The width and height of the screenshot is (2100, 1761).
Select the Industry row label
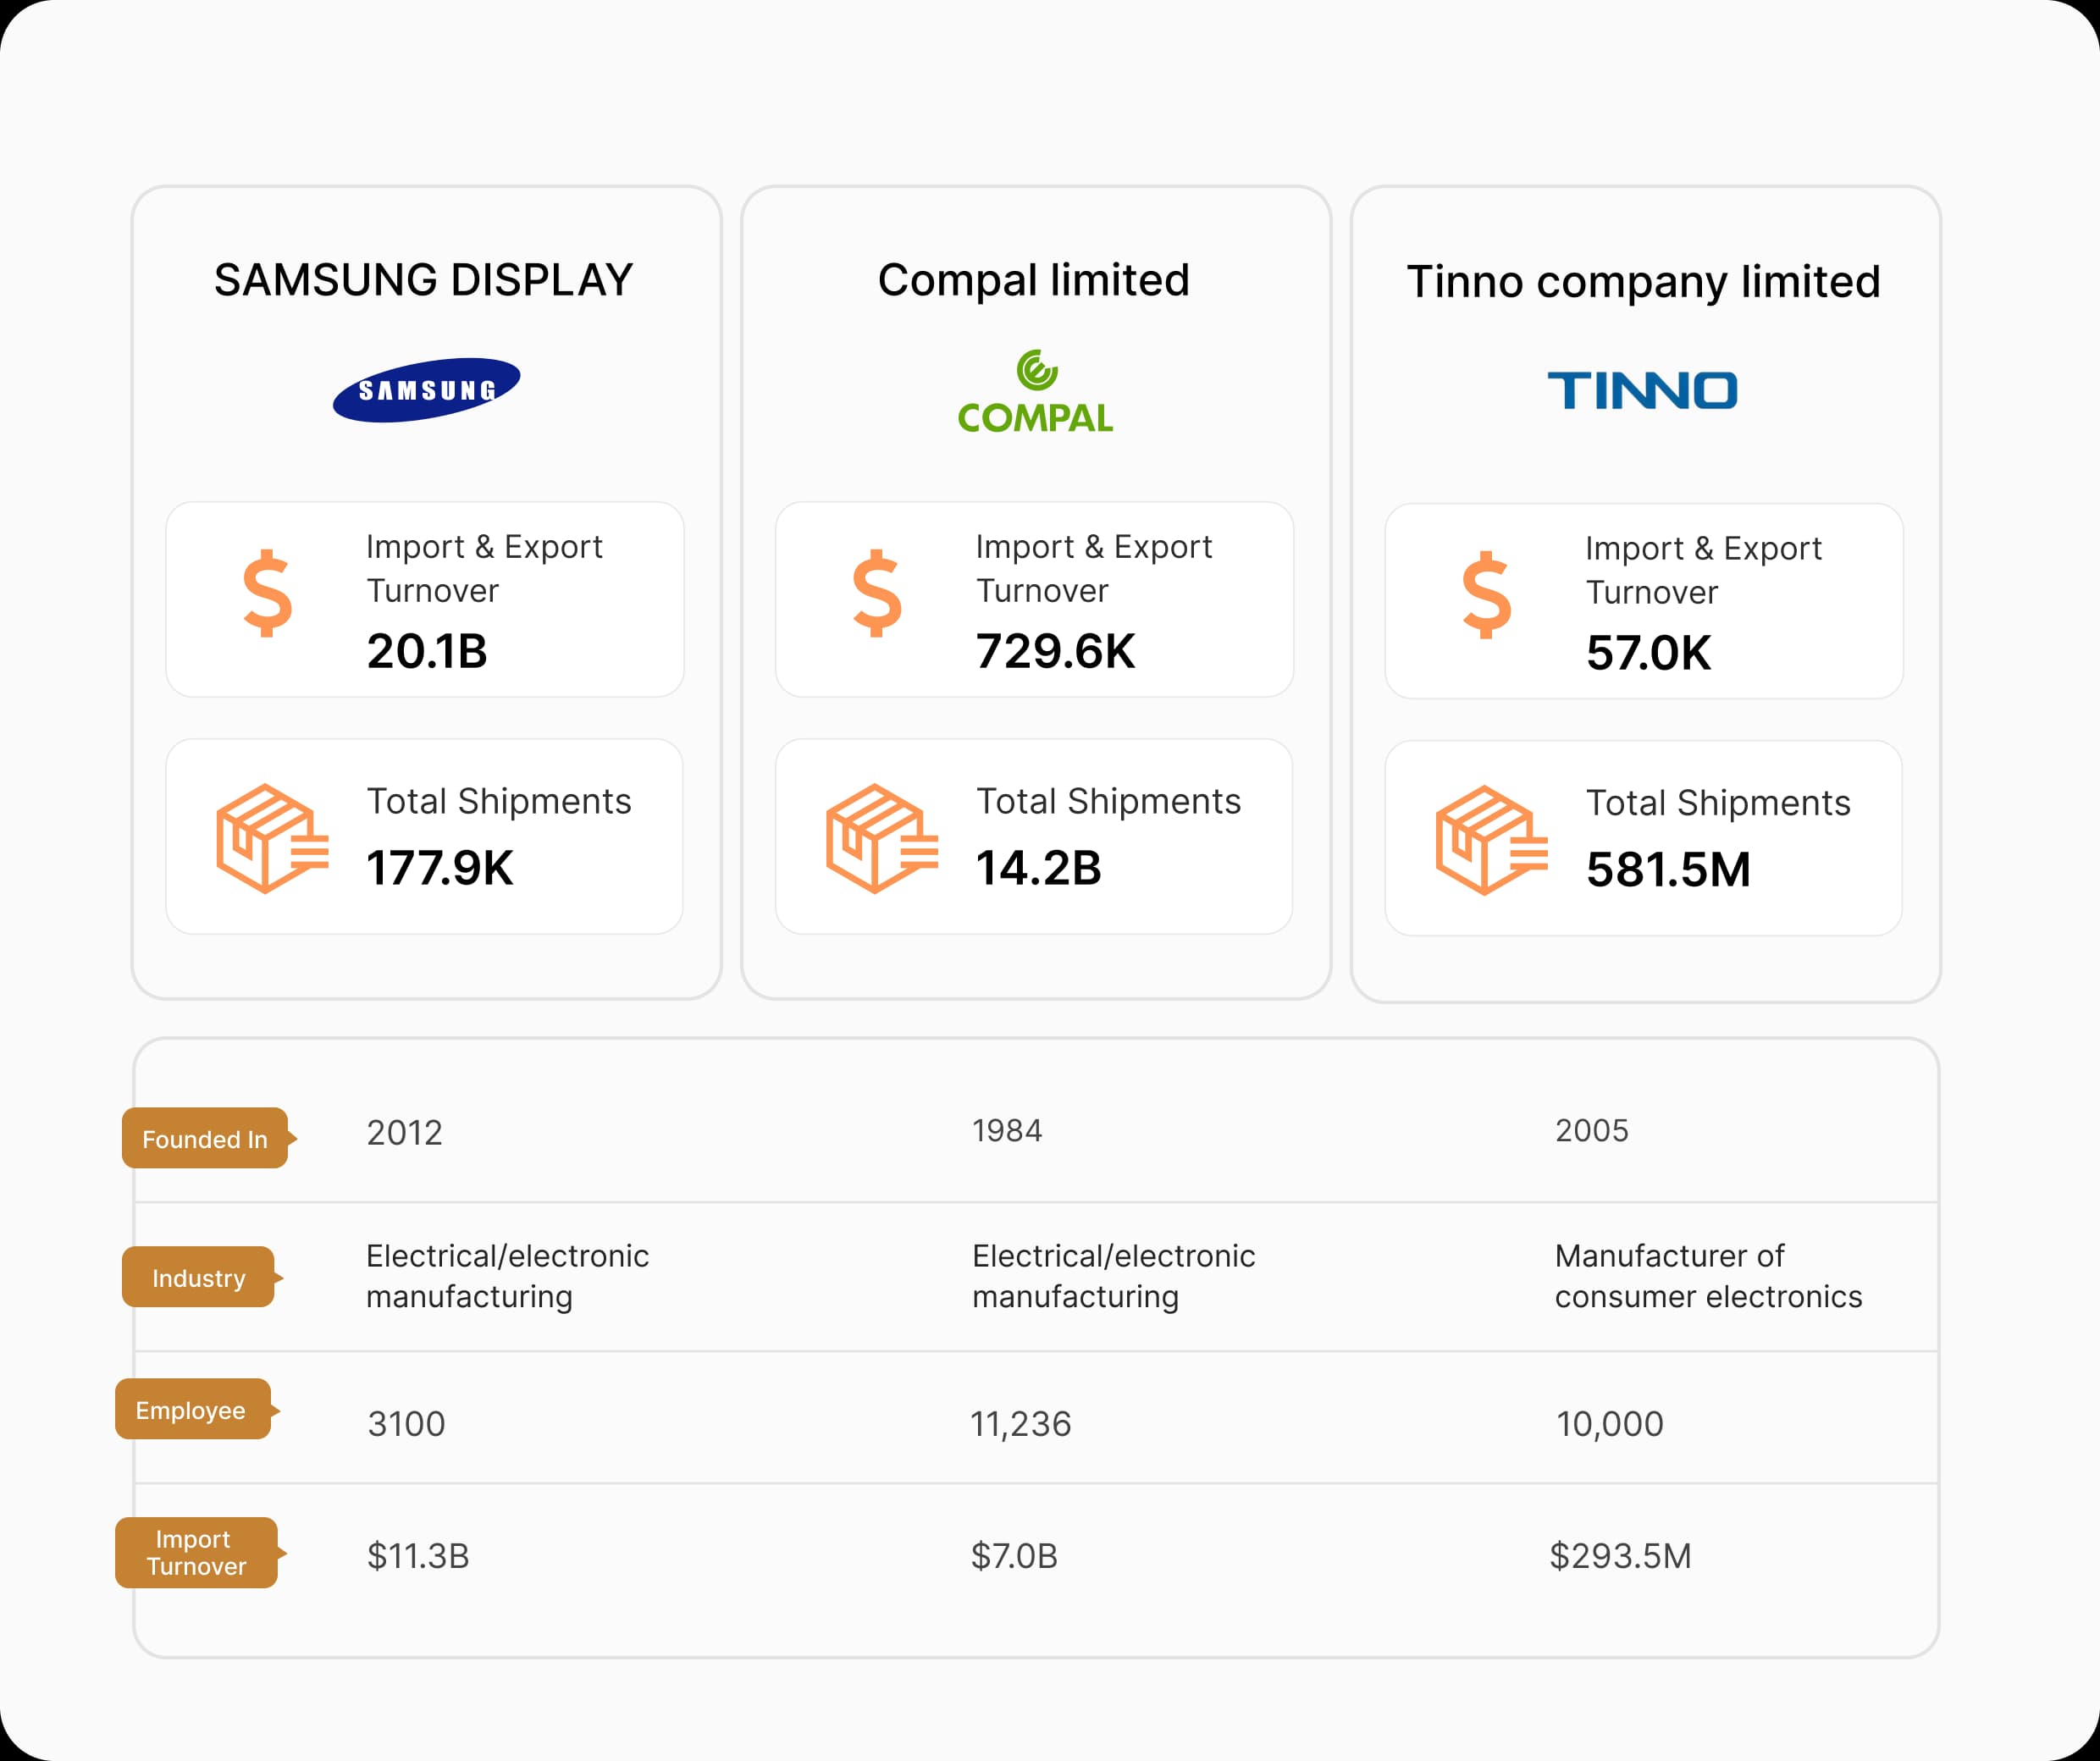pos(202,1277)
